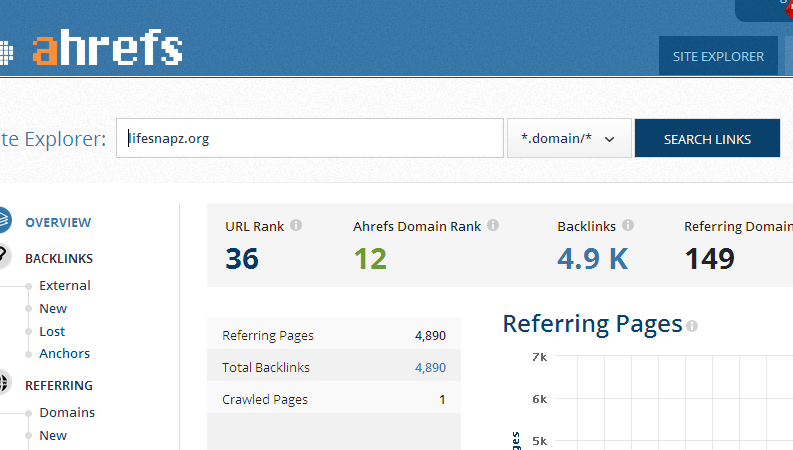Click the Referring Domains value 149
The width and height of the screenshot is (793, 450).
[x=710, y=258]
